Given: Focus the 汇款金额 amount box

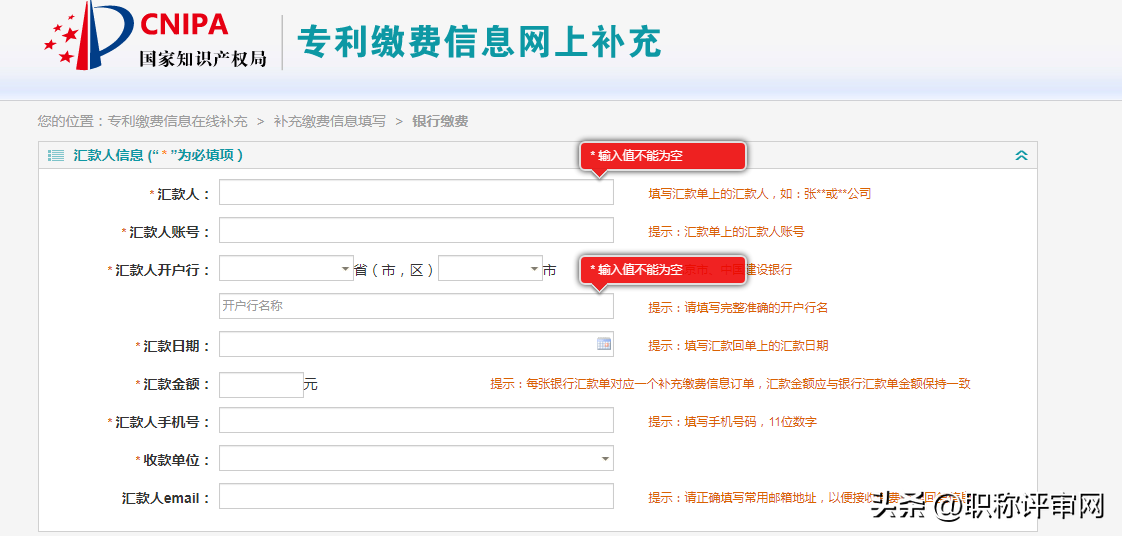Looking at the screenshot, I should [x=261, y=384].
